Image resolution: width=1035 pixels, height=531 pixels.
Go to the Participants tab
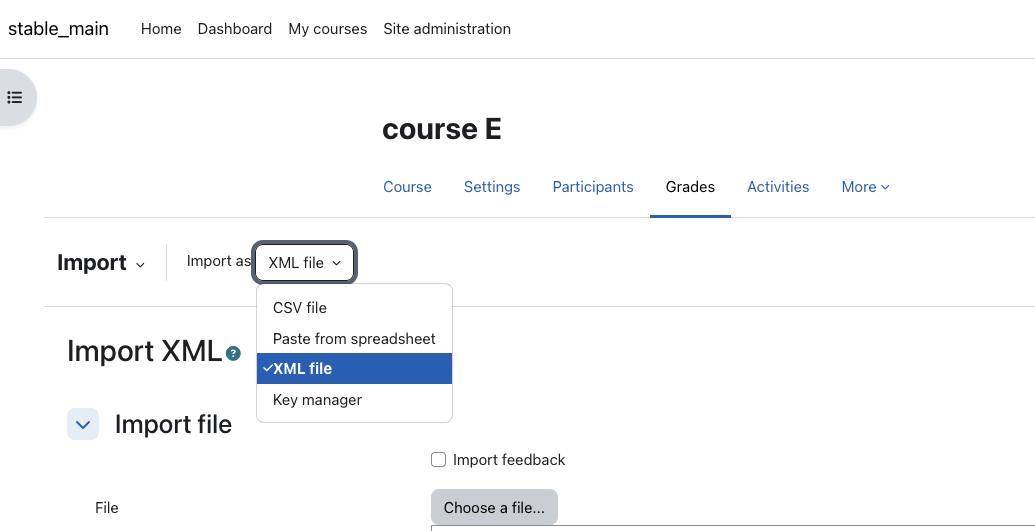pyautogui.click(x=593, y=187)
